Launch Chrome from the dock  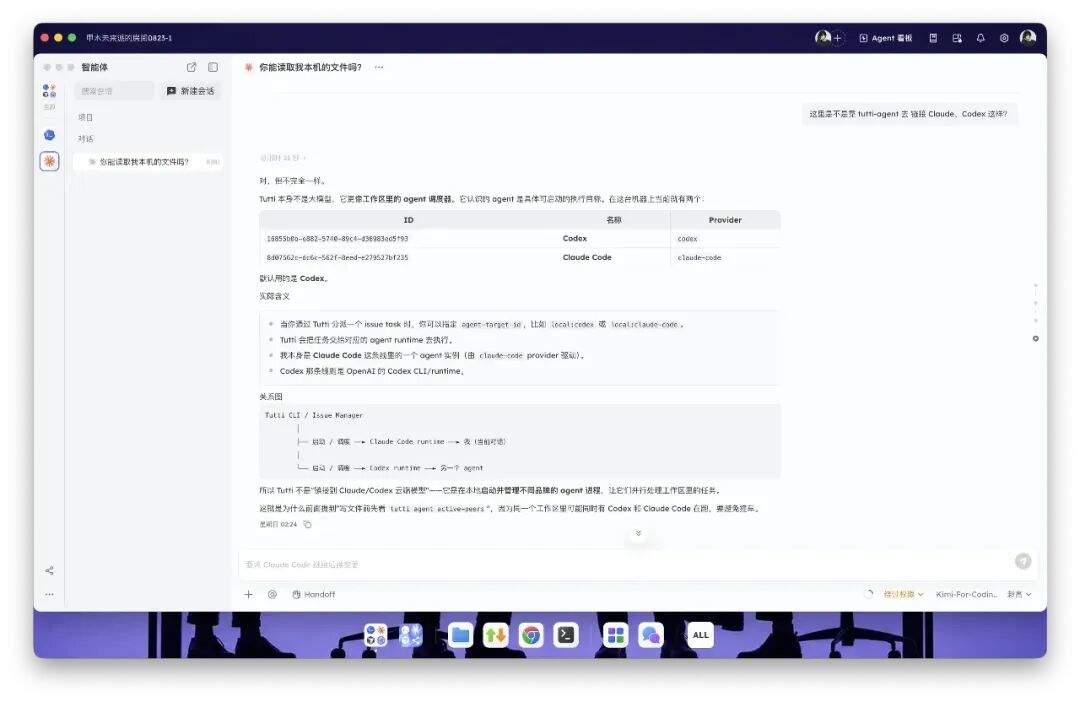(531, 635)
